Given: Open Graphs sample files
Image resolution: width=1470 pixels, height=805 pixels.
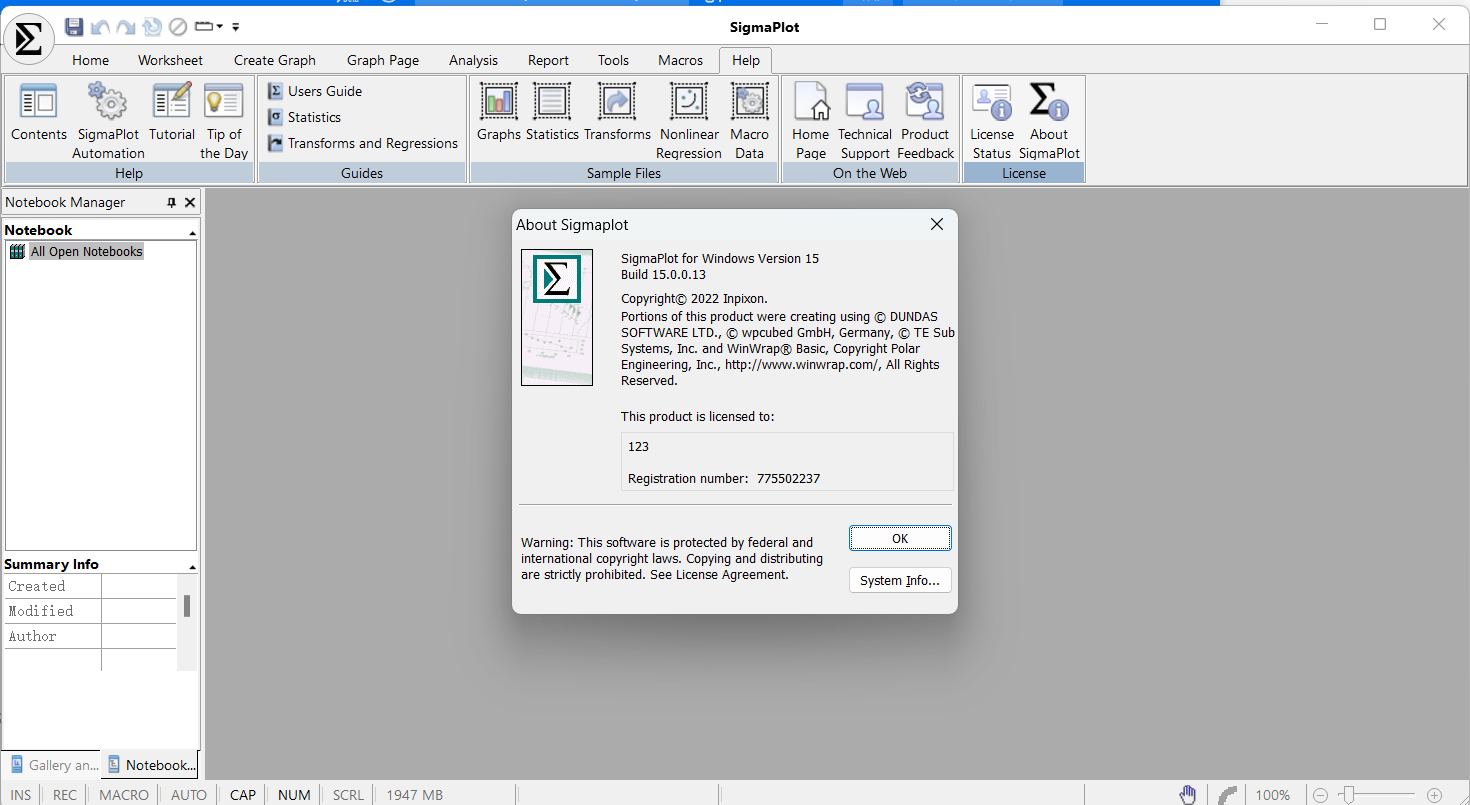Looking at the screenshot, I should [x=499, y=112].
